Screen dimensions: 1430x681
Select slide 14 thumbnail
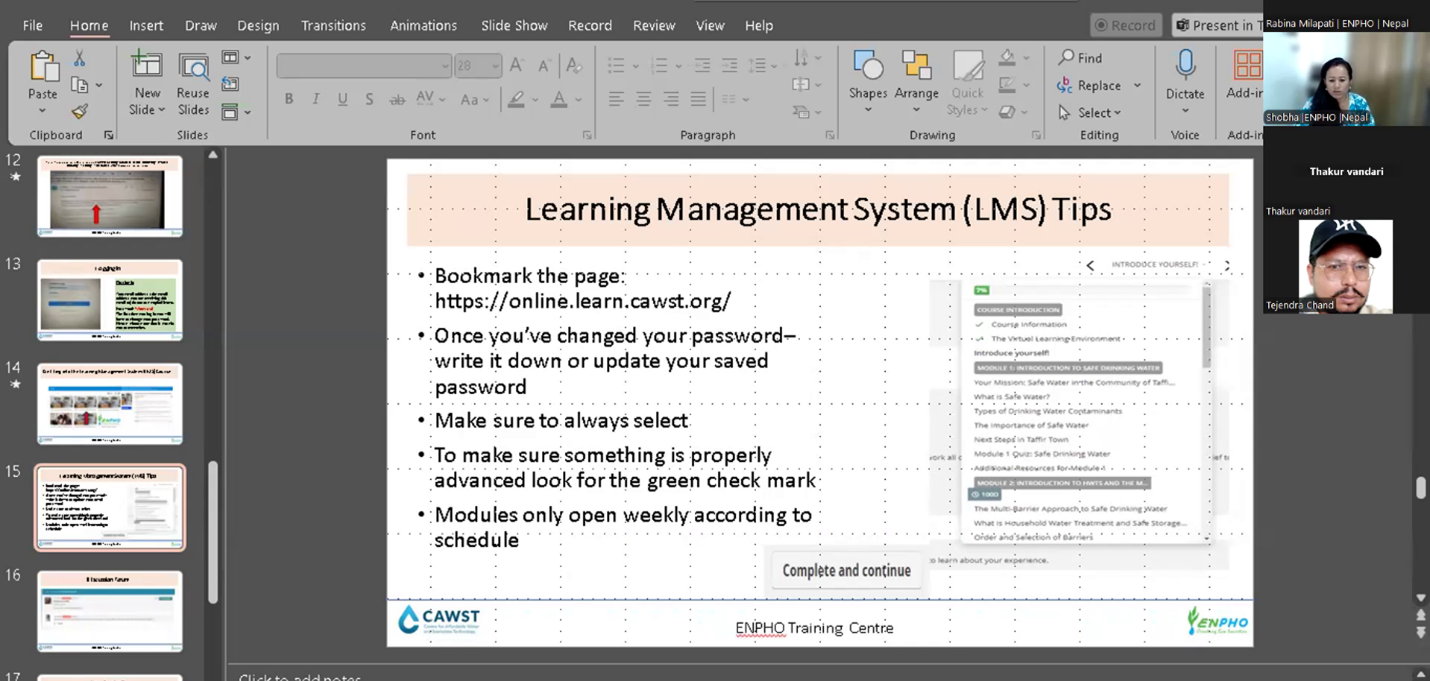[110, 404]
